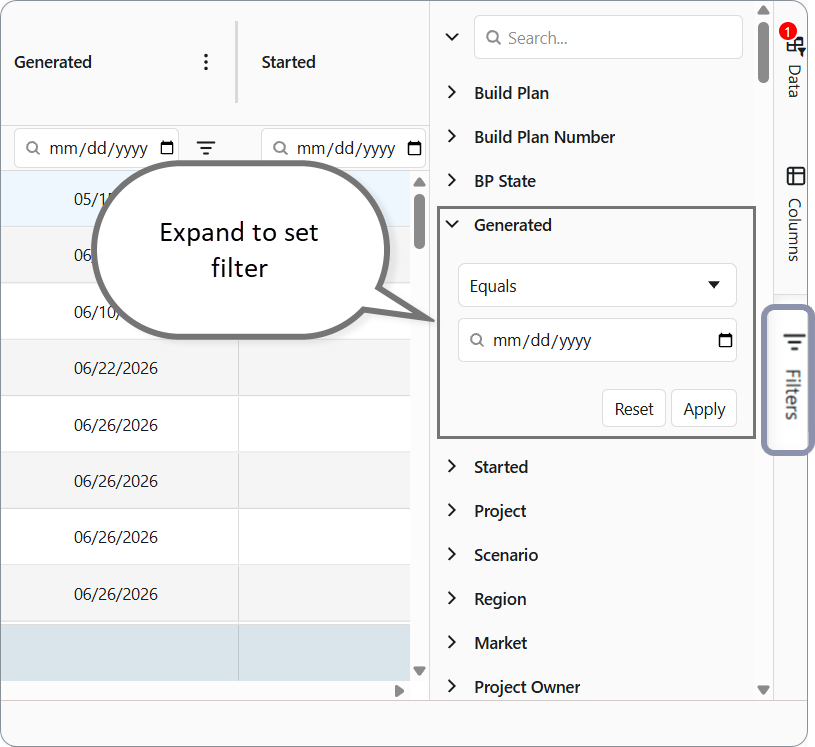Expand the Build Plan Number filter
This screenshot has width=815, height=747.
click(452, 137)
